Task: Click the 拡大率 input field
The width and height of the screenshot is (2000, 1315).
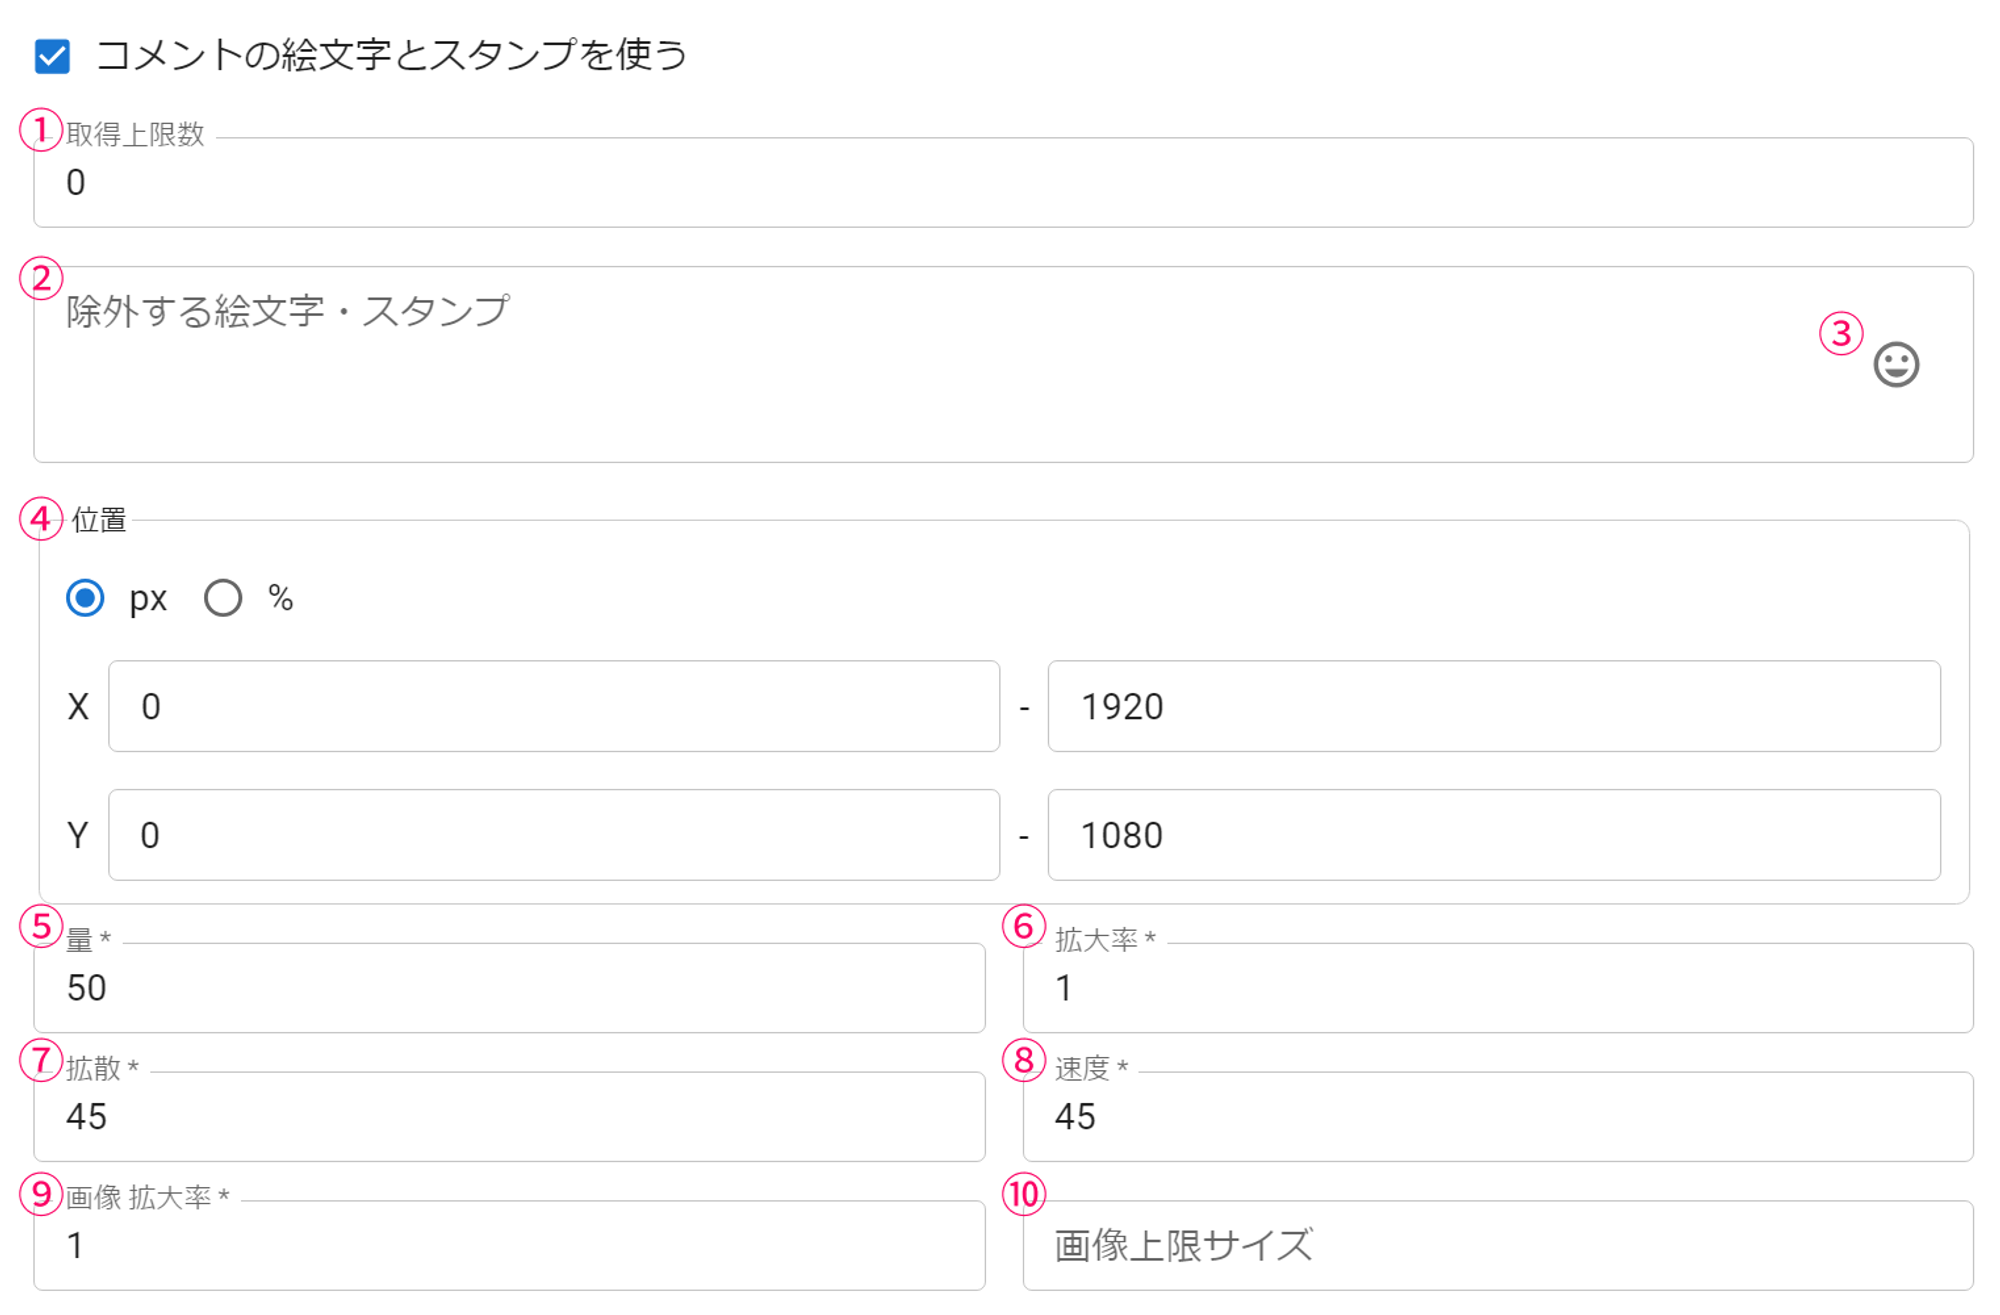Action: [1497, 988]
